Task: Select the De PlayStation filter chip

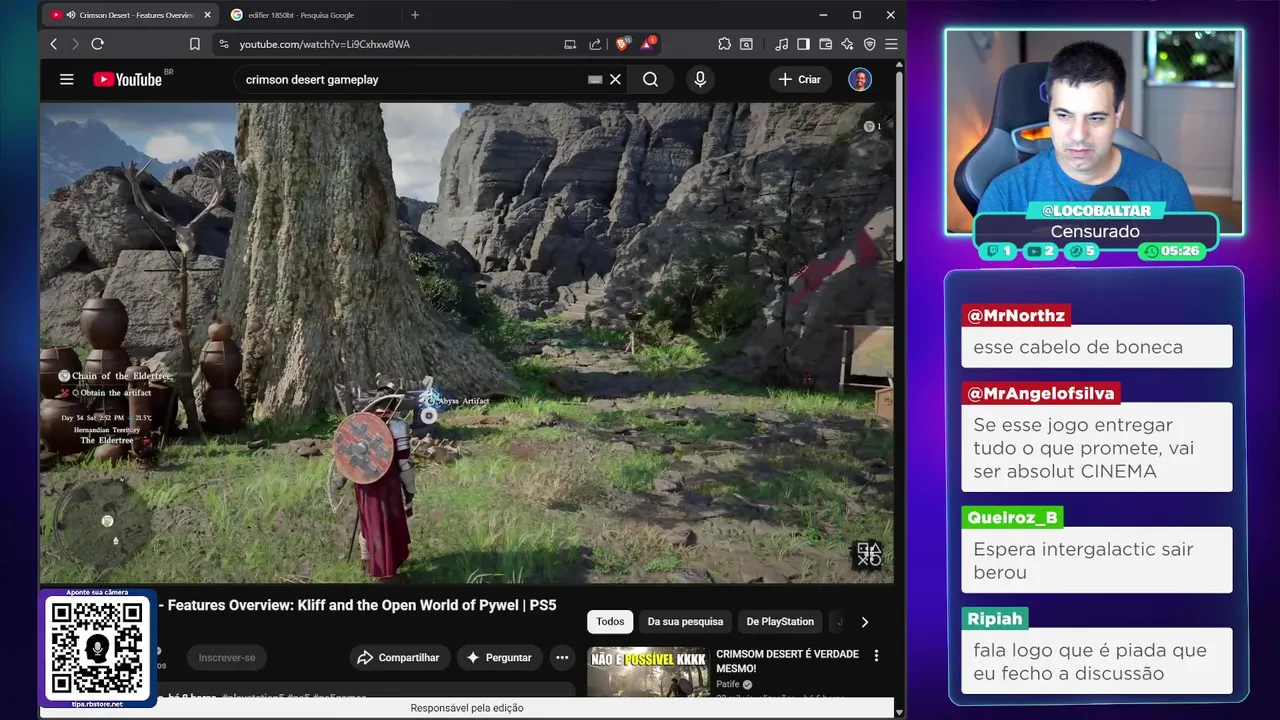Action: coord(780,621)
